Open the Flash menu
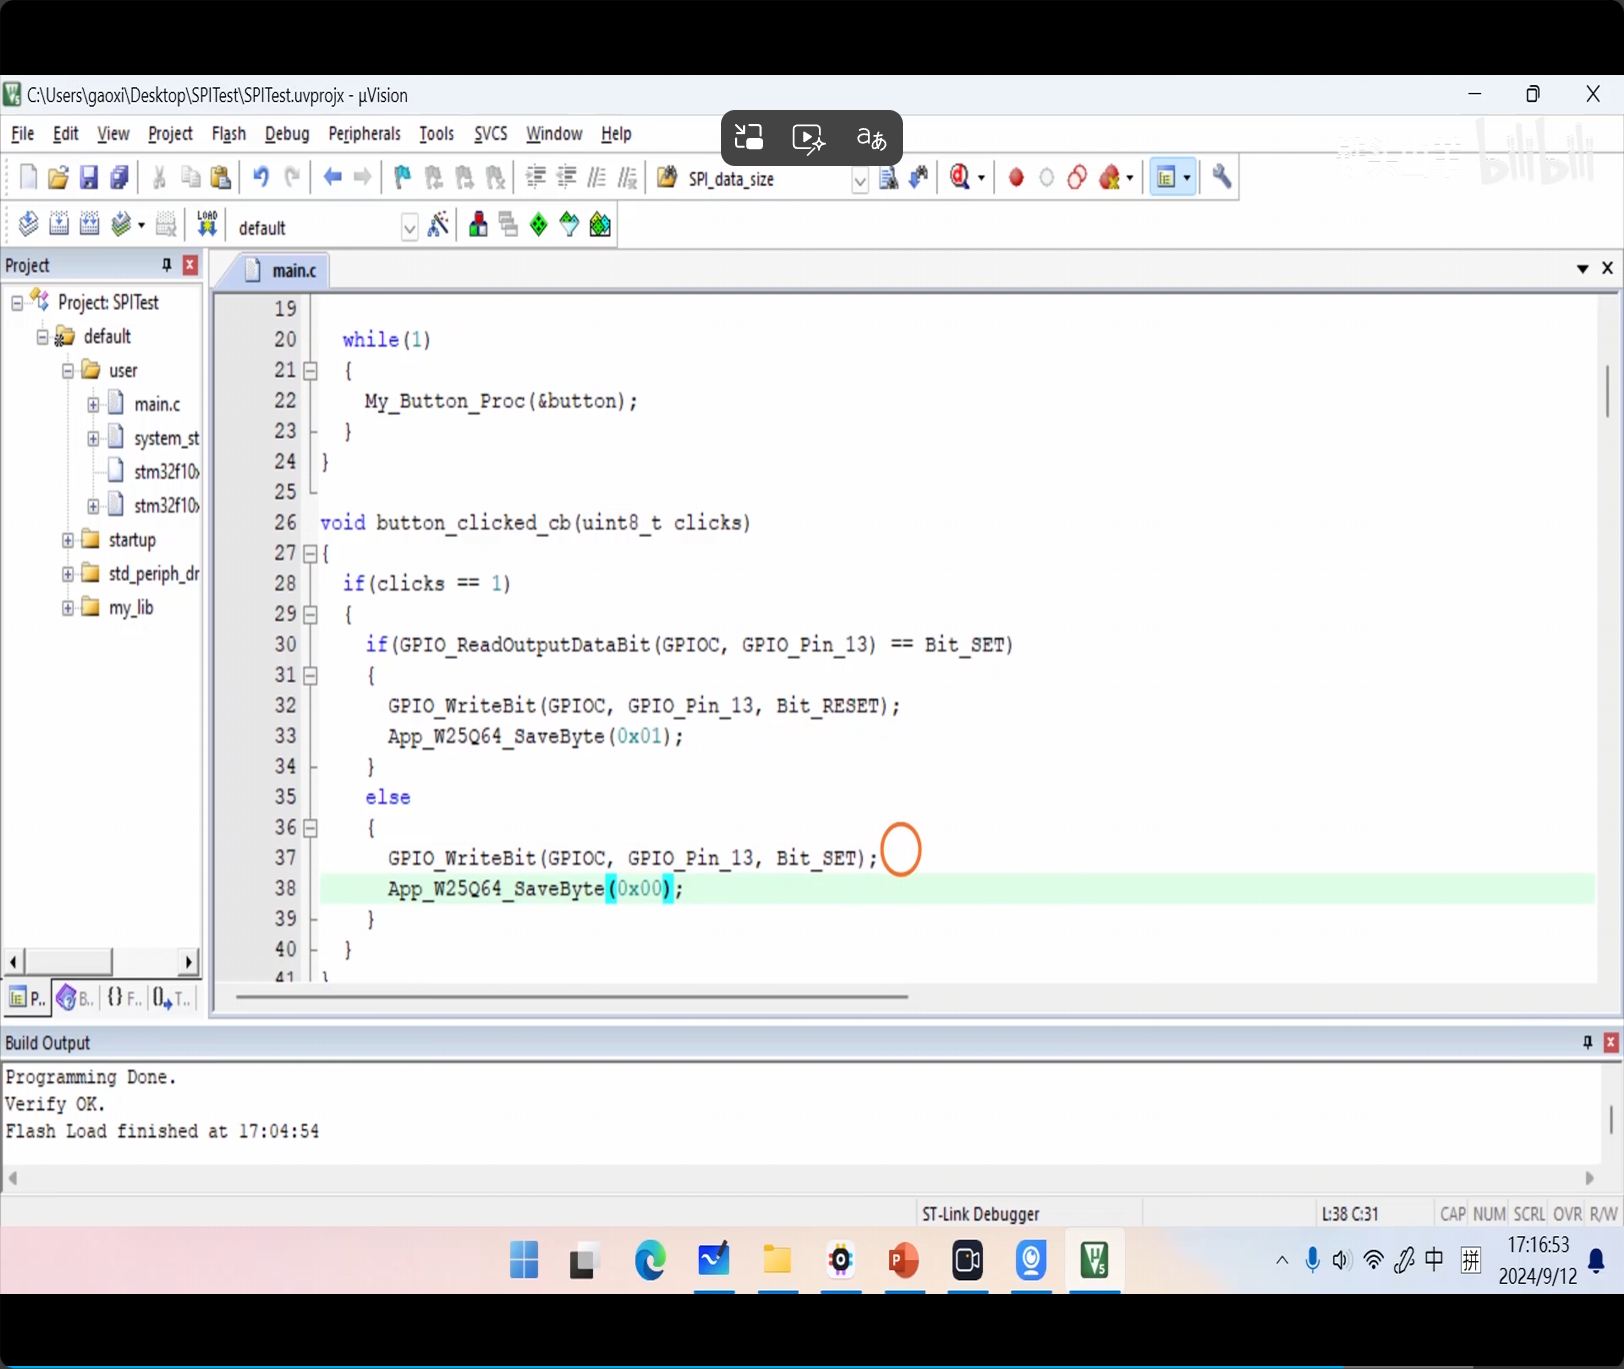The height and width of the screenshot is (1369, 1624). point(229,134)
